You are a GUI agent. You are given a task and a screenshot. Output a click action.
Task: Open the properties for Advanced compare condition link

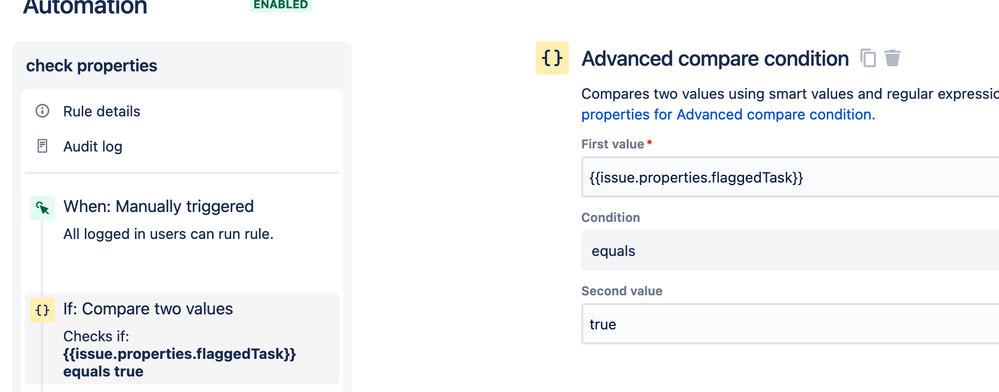click(728, 115)
